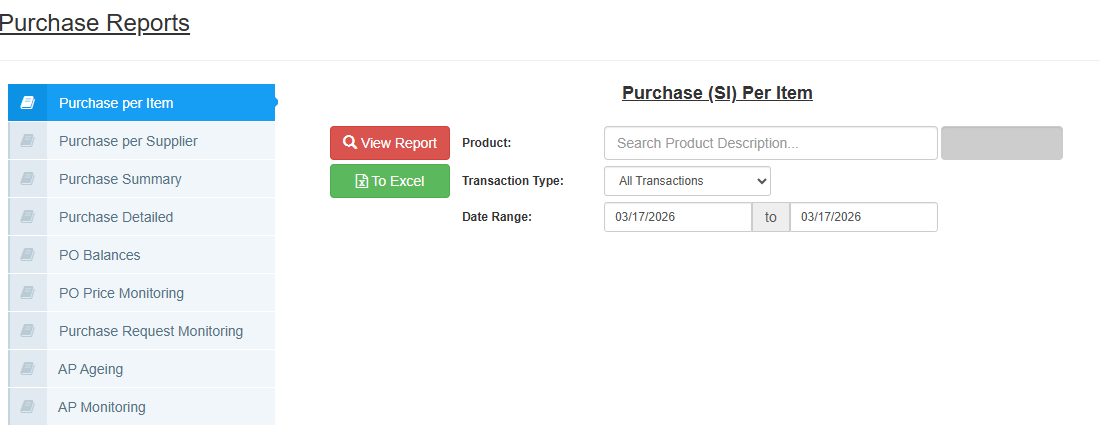Click book icon beside AP Ageing
Screen dimensions: 1100x439
click(x=27, y=369)
